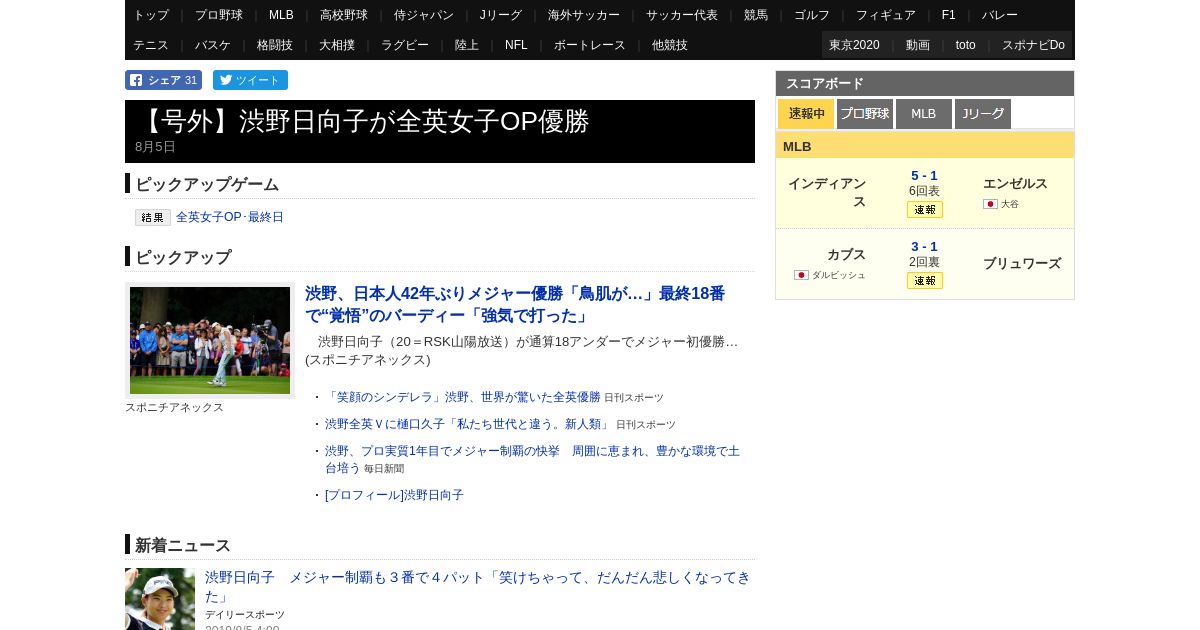
Task: Click ブリュワーズ team name
Action: (1022, 263)
